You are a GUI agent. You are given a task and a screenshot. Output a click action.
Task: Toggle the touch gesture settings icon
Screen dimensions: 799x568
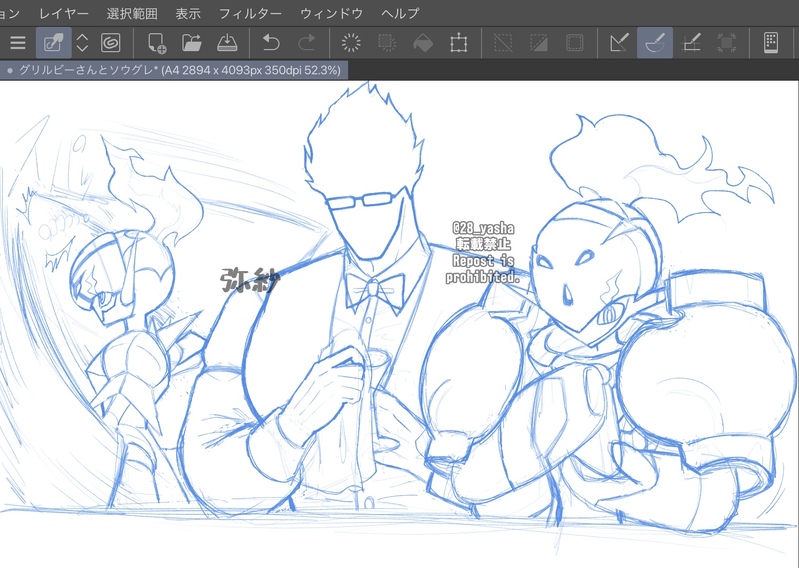54,43
